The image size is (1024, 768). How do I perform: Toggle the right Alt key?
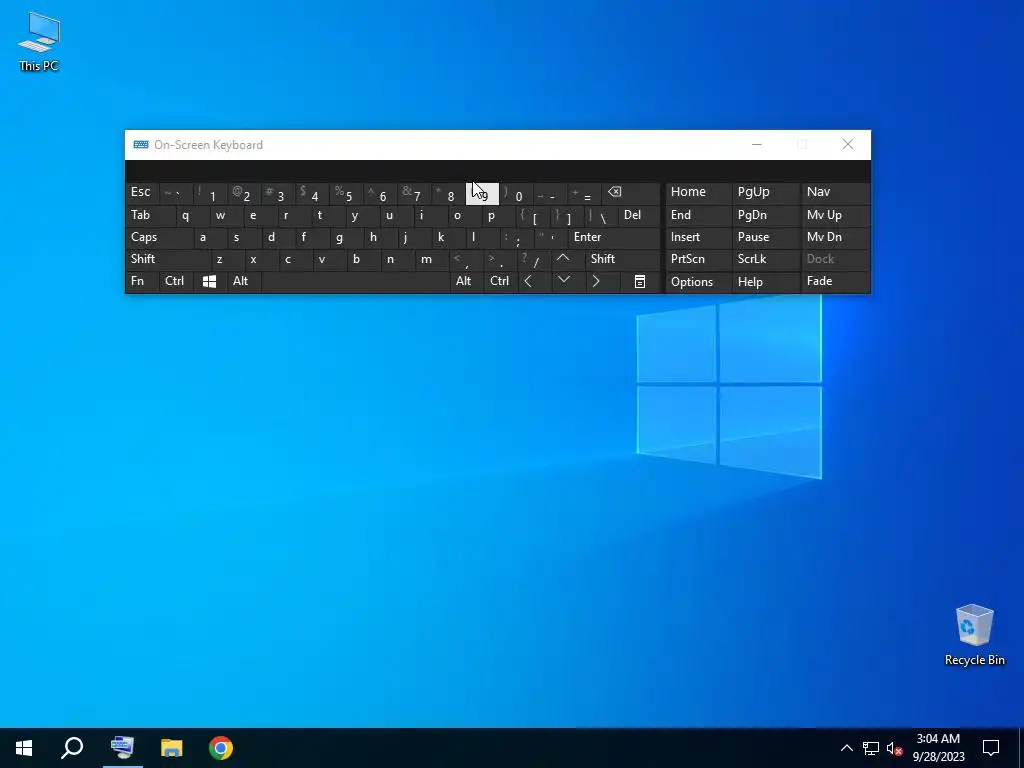click(x=466, y=281)
